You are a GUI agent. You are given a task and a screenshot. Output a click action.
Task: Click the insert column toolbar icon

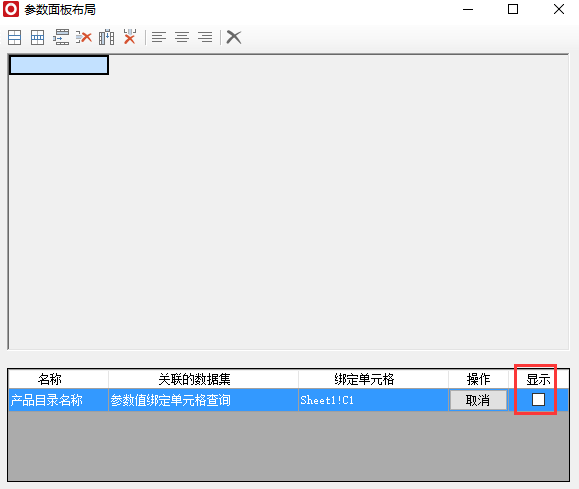pyautogui.click(x=37, y=37)
